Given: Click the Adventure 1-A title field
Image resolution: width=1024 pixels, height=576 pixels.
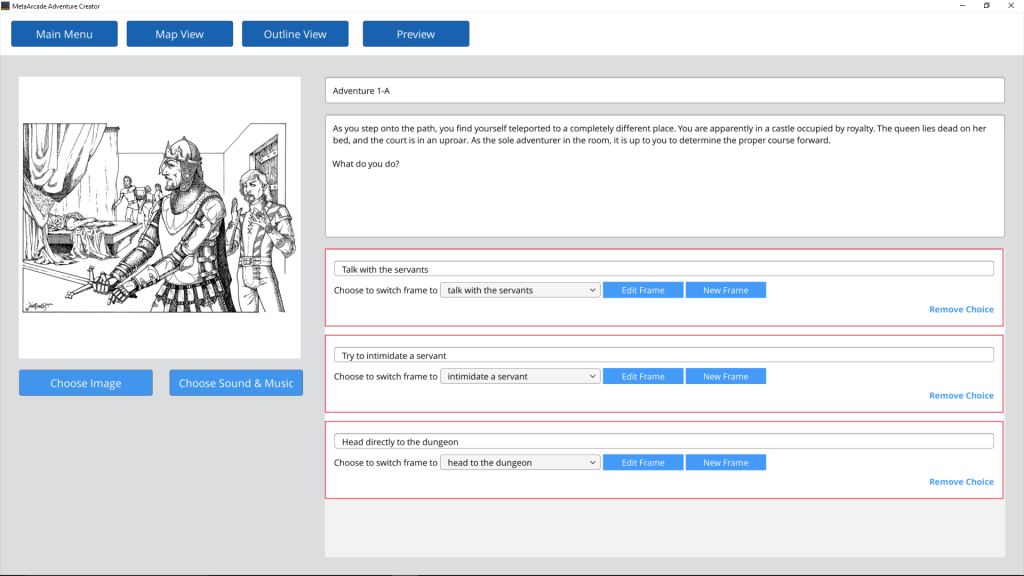Looking at the screenshot, I should [x=664, y=91].
